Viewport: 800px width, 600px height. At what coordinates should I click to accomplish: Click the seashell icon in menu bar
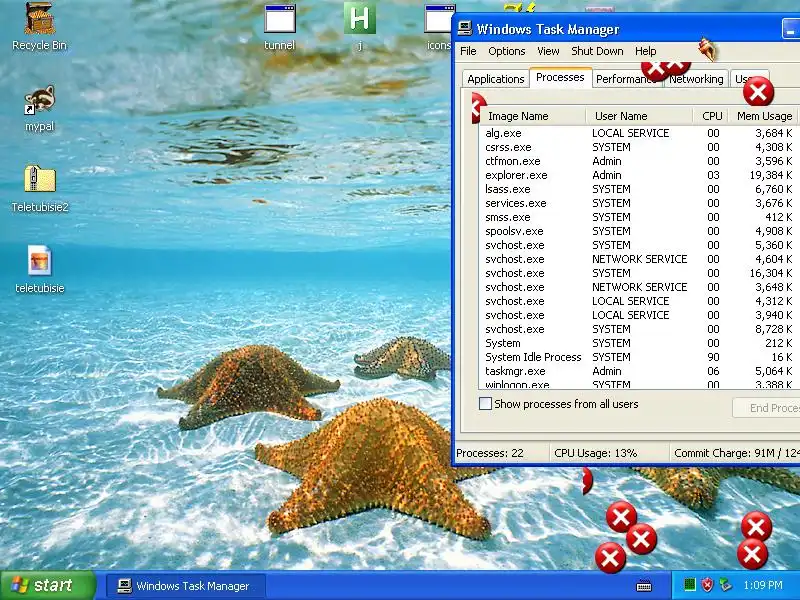coord(708,50)
